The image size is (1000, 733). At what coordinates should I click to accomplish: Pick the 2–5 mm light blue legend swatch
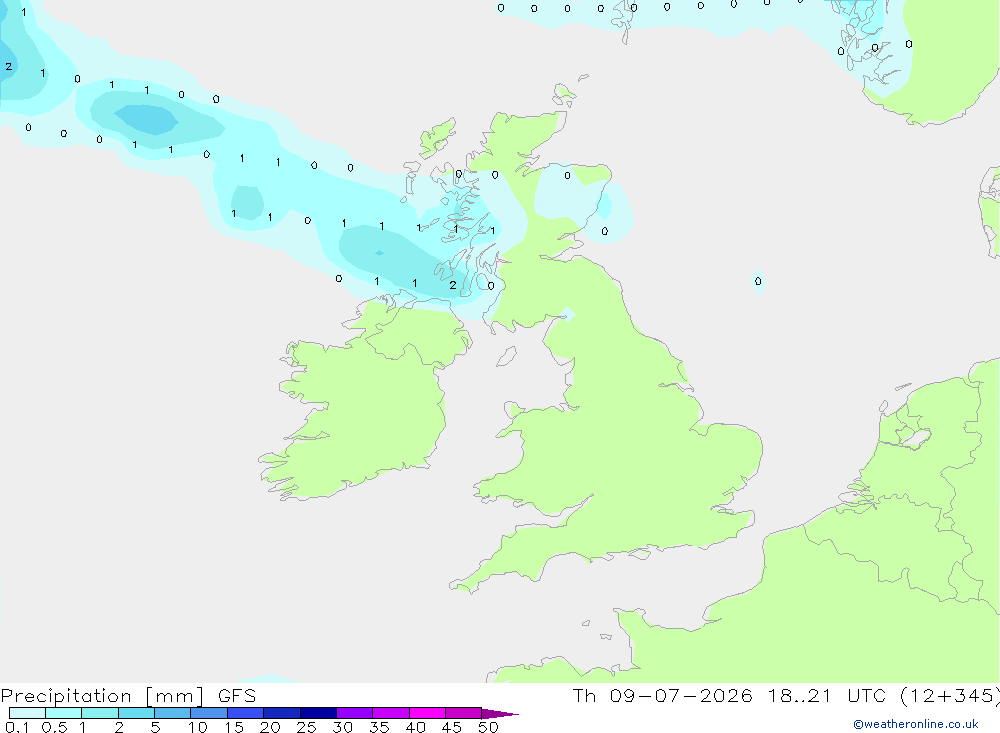click(x=136, y=713)
